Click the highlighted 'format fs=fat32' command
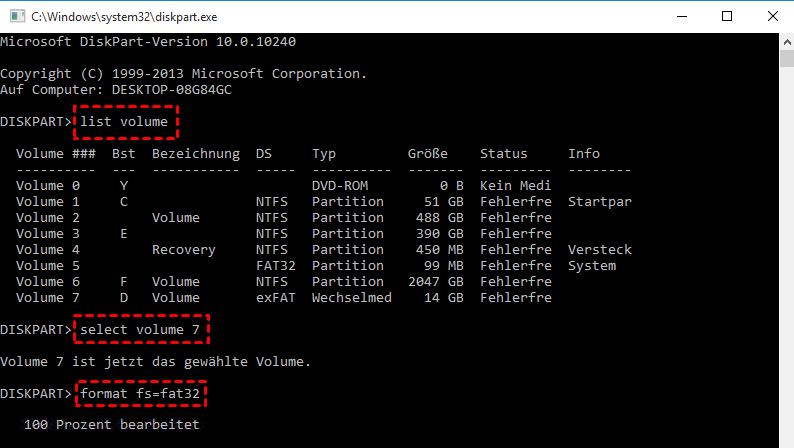Viewport: 794px width, 448px height. coord(145,393)
